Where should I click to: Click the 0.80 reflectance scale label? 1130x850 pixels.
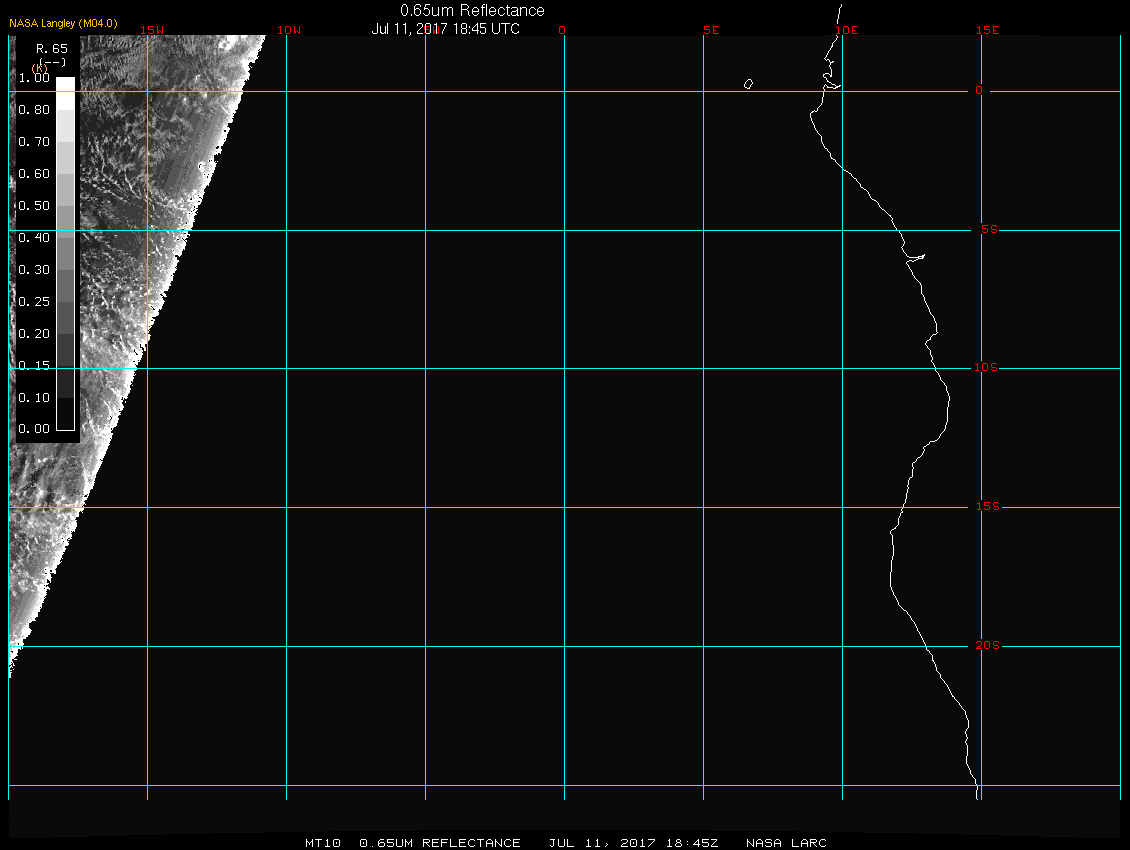(34, 110)
